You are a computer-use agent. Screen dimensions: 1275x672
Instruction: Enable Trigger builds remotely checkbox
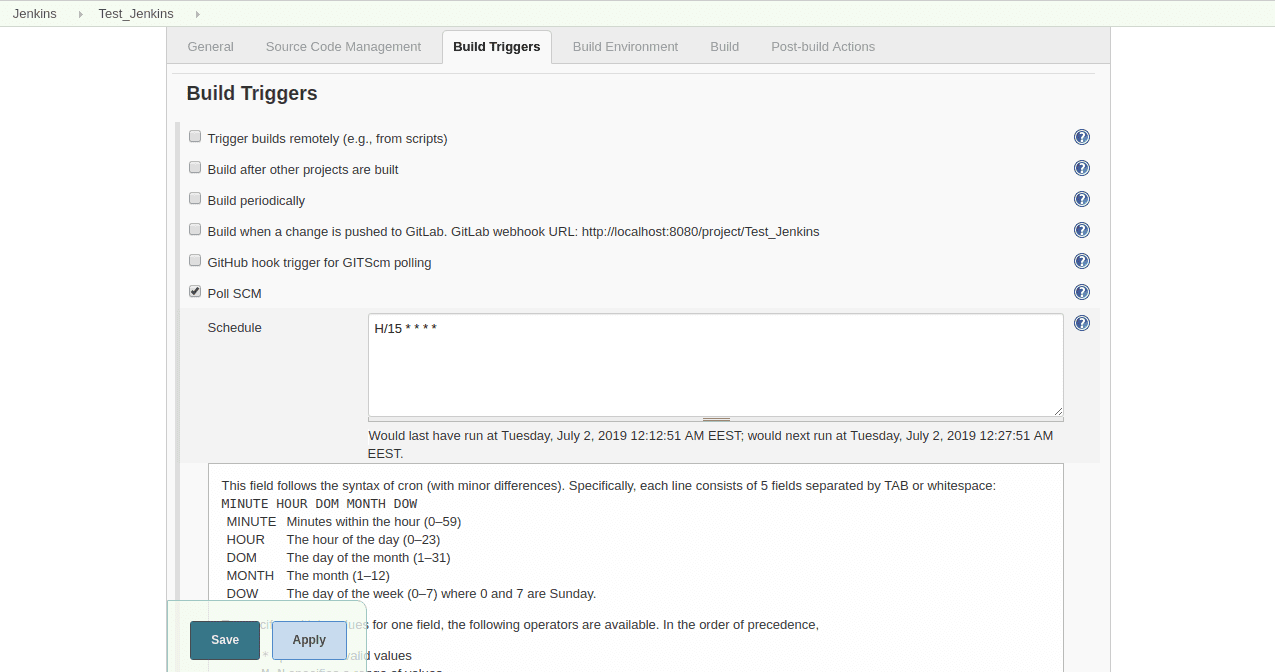tap(195, 137)
